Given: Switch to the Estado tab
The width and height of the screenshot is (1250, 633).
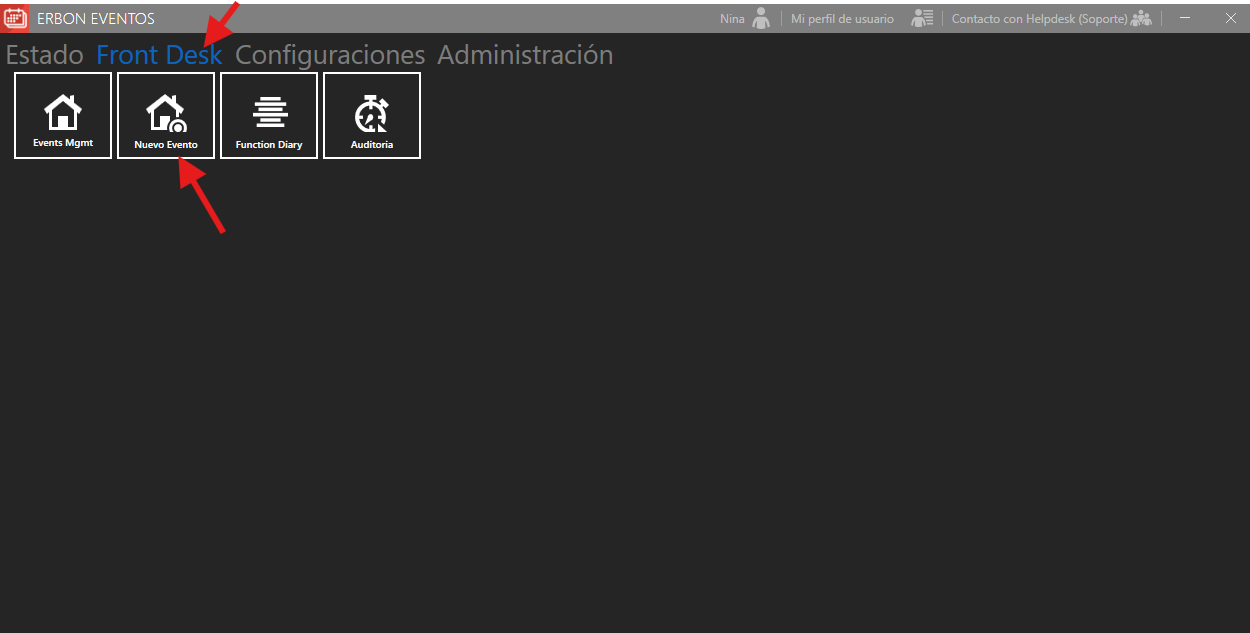Looking at the screenshot, I should click(45, 55).
